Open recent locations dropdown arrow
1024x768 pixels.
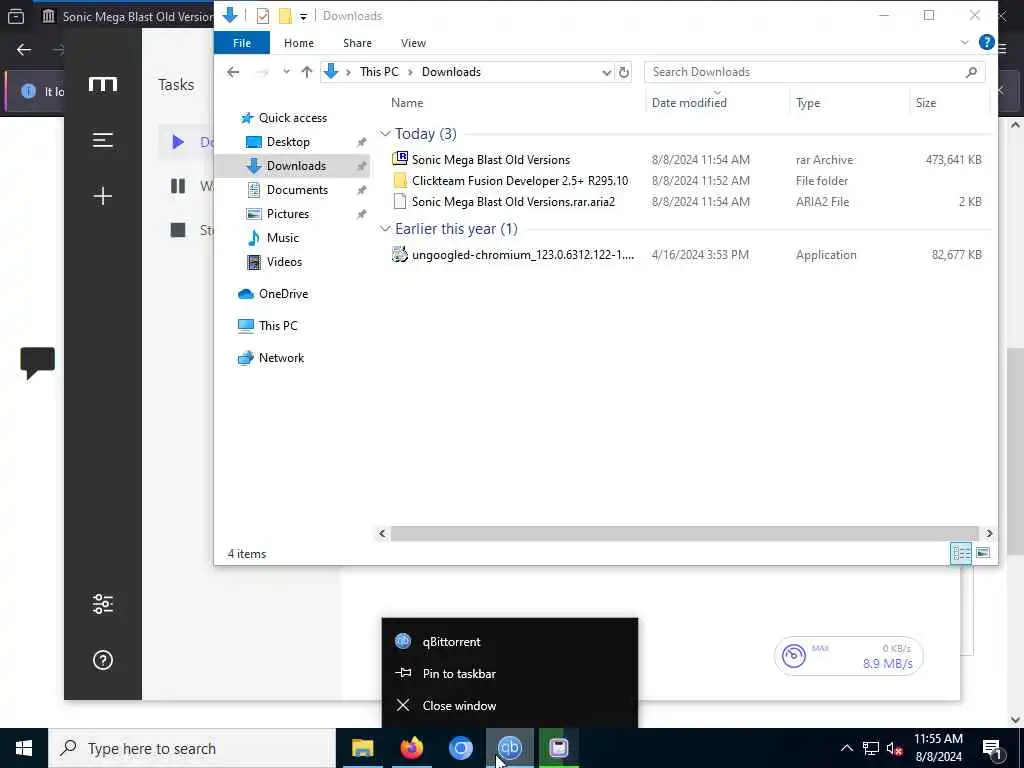click(x=286, y=72)
